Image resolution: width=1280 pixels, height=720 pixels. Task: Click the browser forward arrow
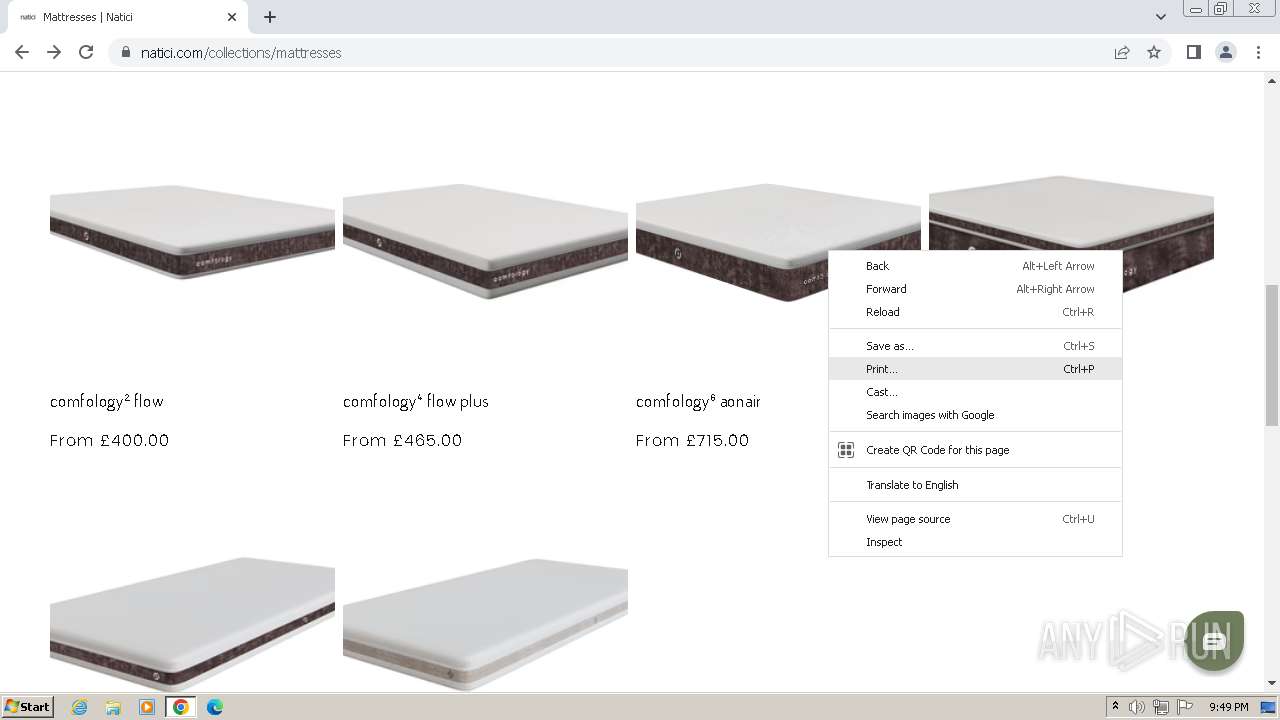54,52
